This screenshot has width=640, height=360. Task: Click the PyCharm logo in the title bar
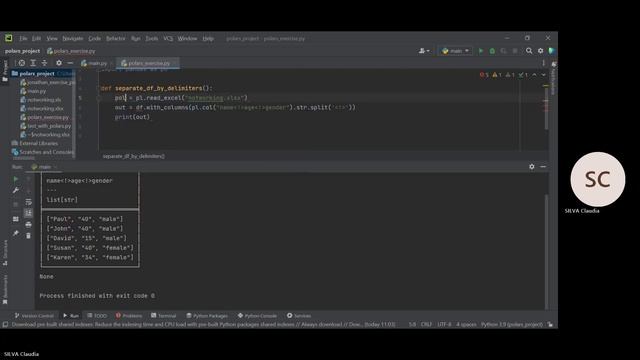(9, 38)
